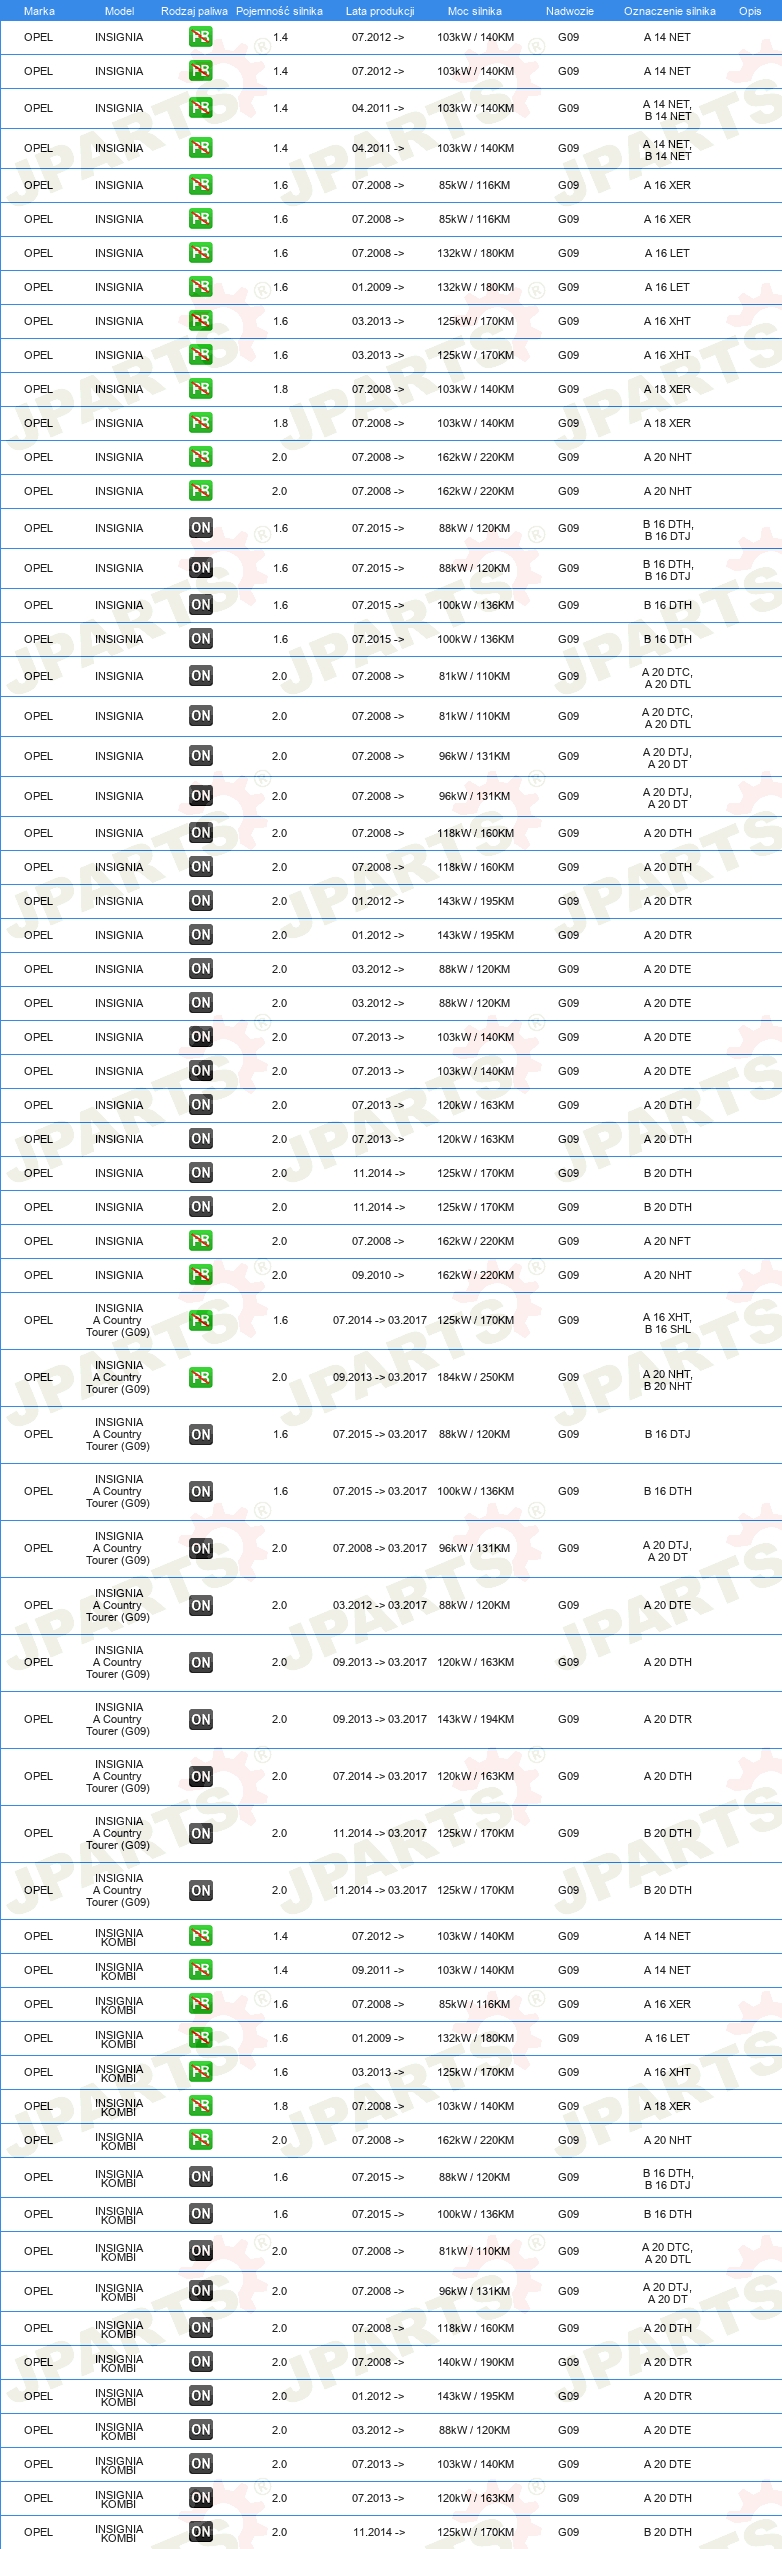This screenshot has width=782, height=2549.
Task: Click the PB fuel icon in the A 20 NFT row
Action: point(200,1241)
